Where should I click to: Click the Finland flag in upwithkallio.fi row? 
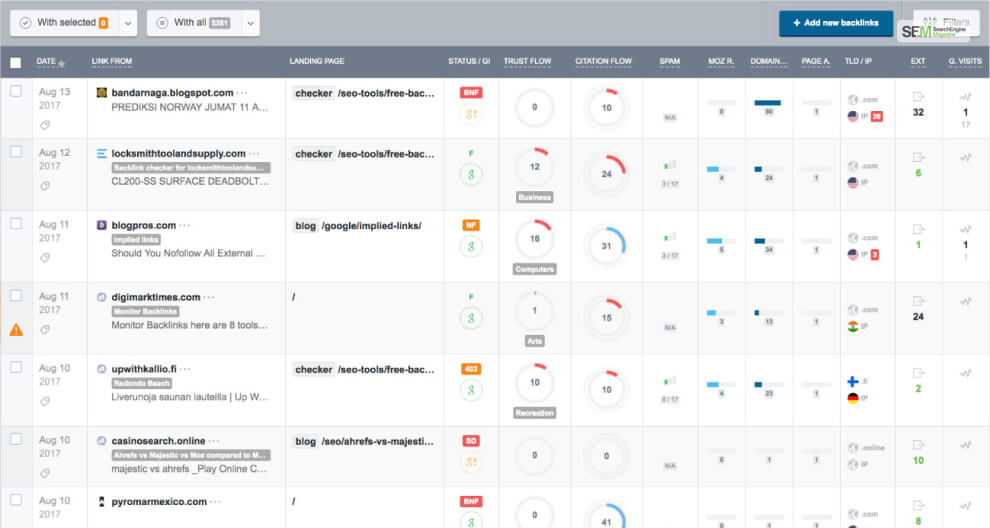coord(852,381)
